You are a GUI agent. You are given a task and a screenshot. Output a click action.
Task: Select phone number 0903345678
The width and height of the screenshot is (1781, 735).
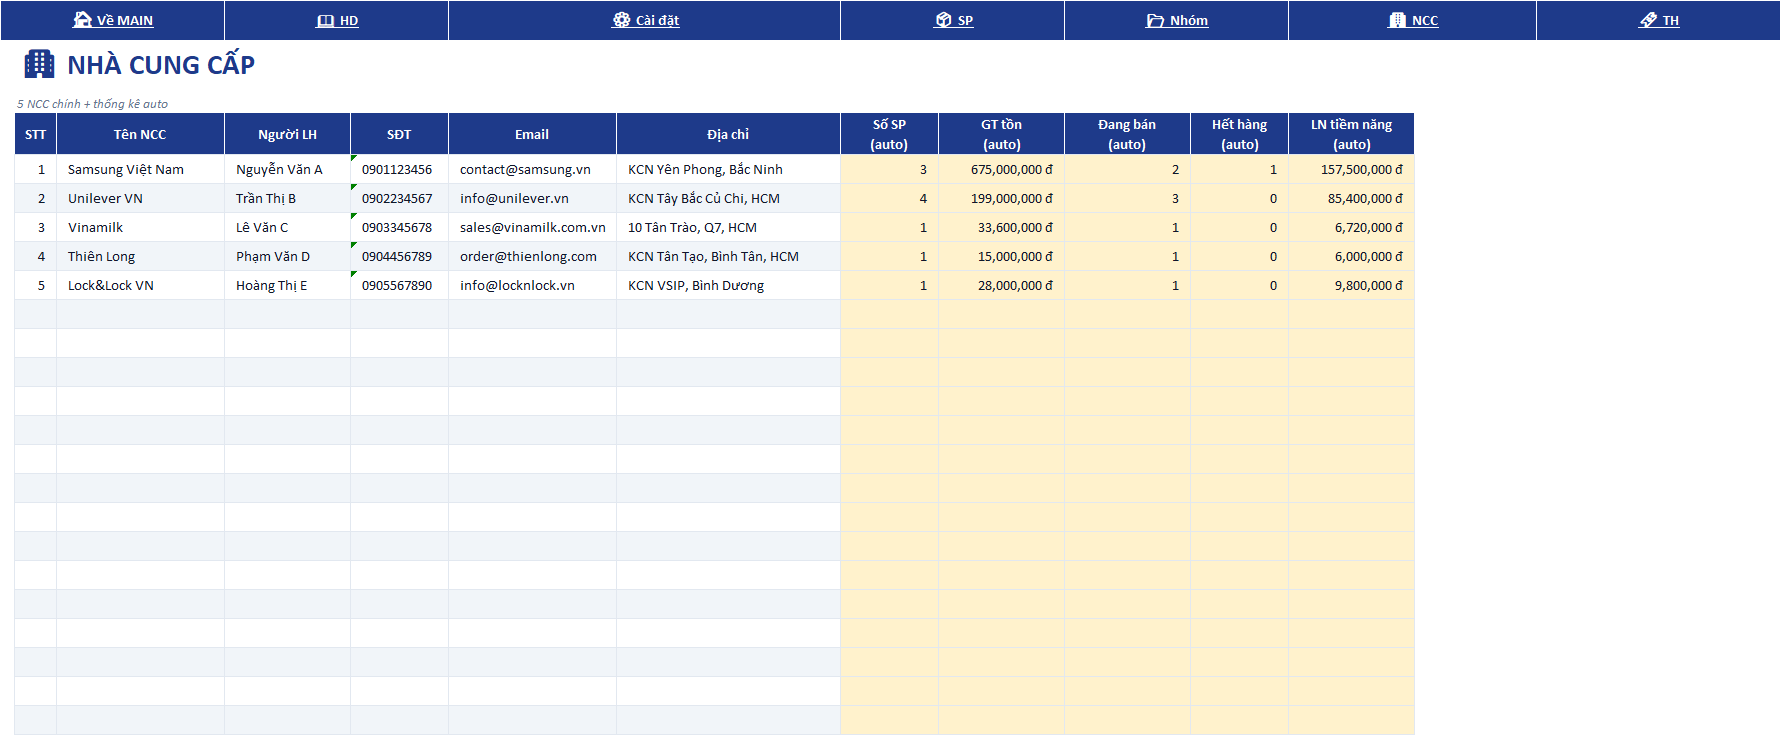[399, 227]
